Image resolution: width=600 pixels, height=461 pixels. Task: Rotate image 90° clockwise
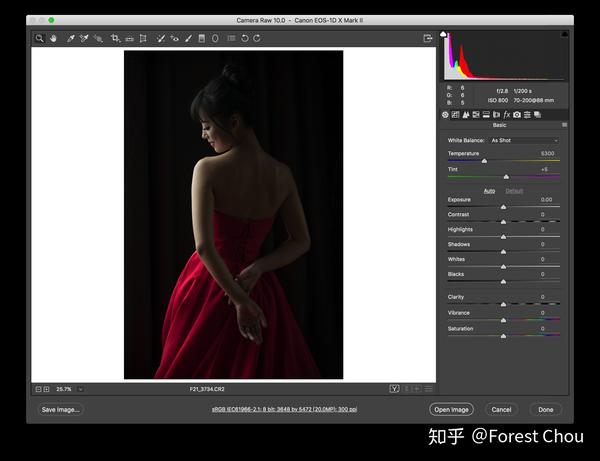[257, 38]
